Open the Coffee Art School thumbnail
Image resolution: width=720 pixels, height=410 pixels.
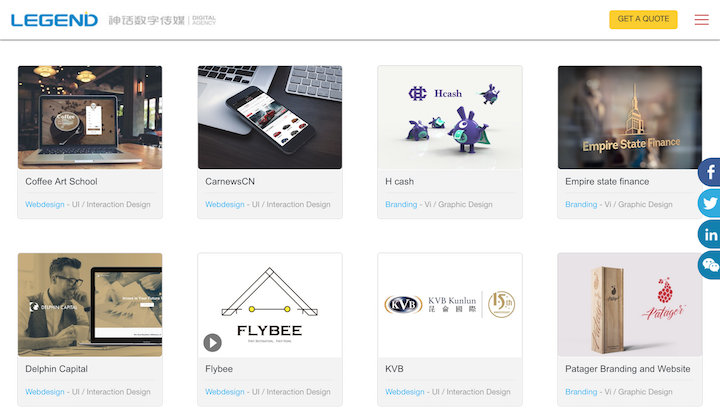tap(90, 118)
